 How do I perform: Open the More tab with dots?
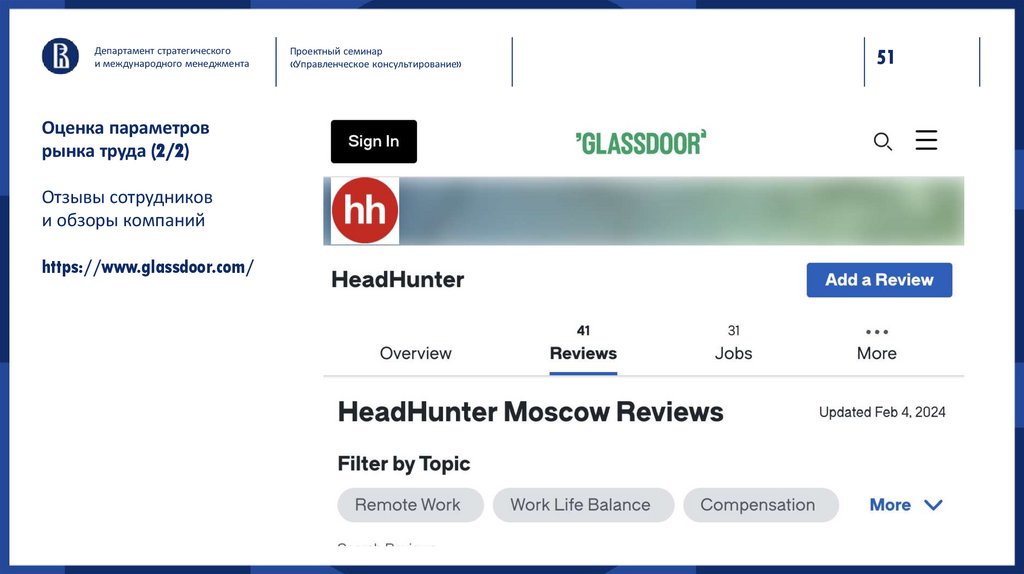coord(876,345)
